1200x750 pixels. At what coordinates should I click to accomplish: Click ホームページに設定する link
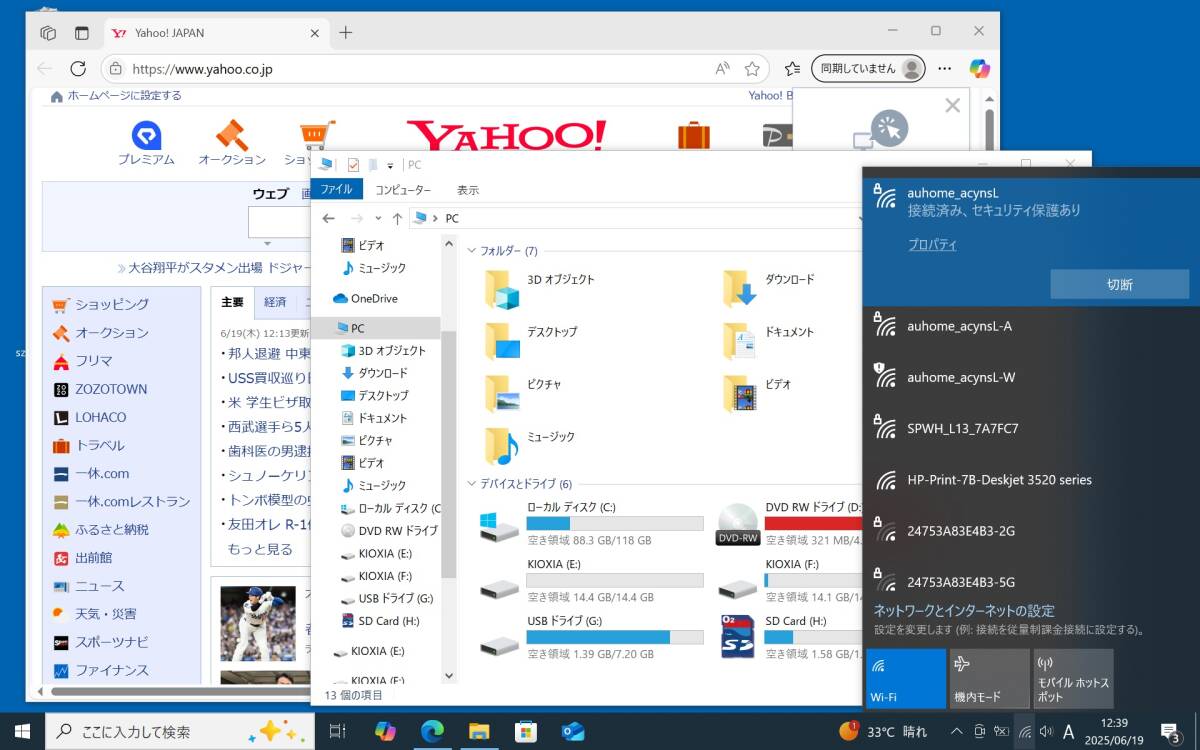[x=124, y=96]
